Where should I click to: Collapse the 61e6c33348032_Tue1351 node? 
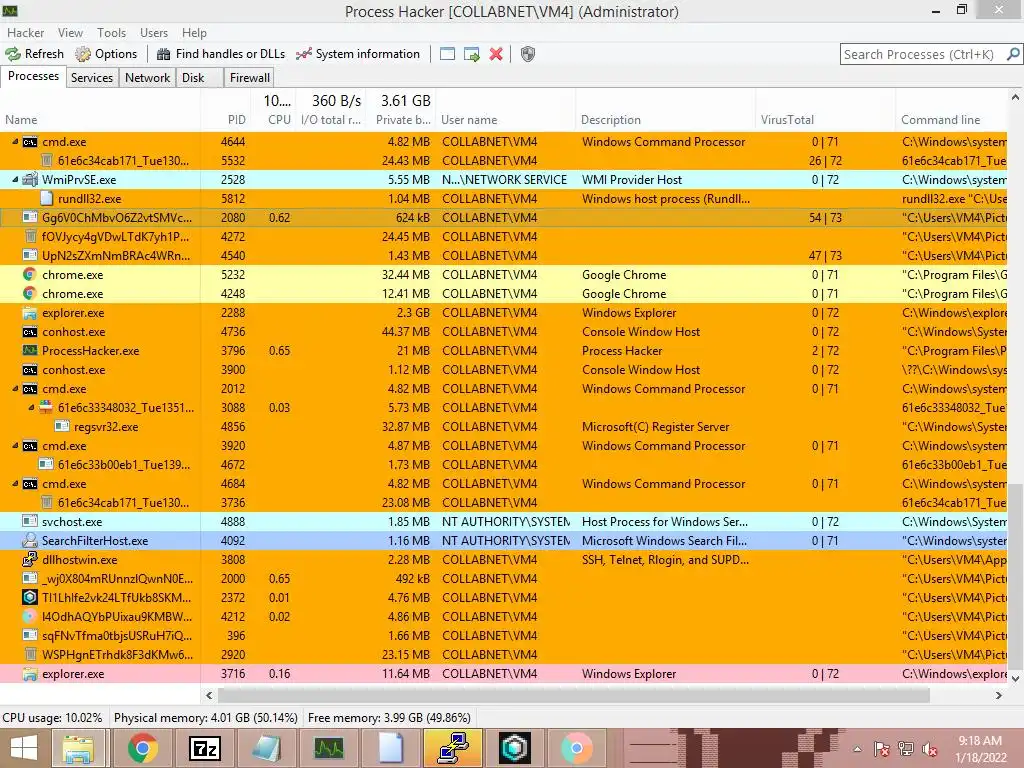[31, 408]
